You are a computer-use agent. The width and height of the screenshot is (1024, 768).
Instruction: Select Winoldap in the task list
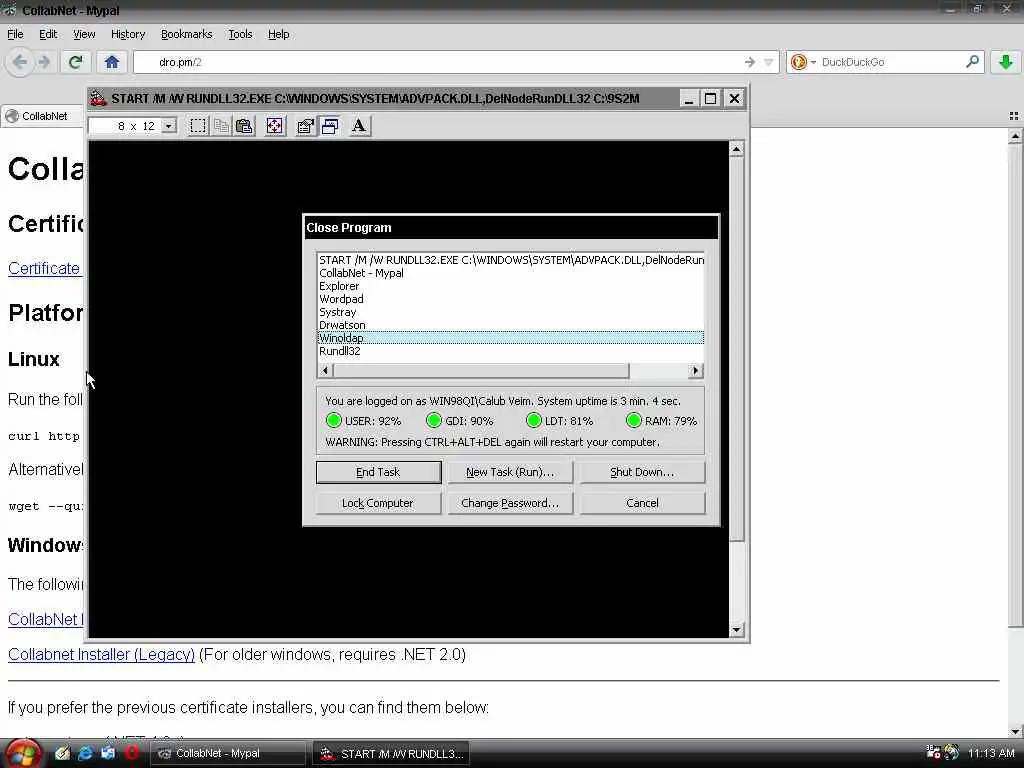(511, 338)
